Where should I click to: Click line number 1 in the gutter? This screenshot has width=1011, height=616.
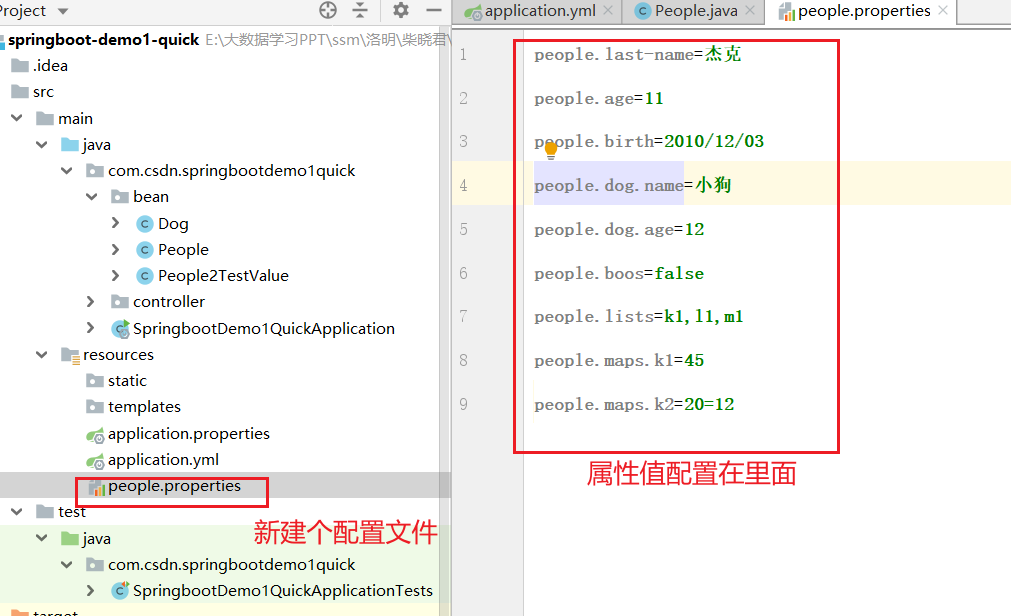pos(463,54)
